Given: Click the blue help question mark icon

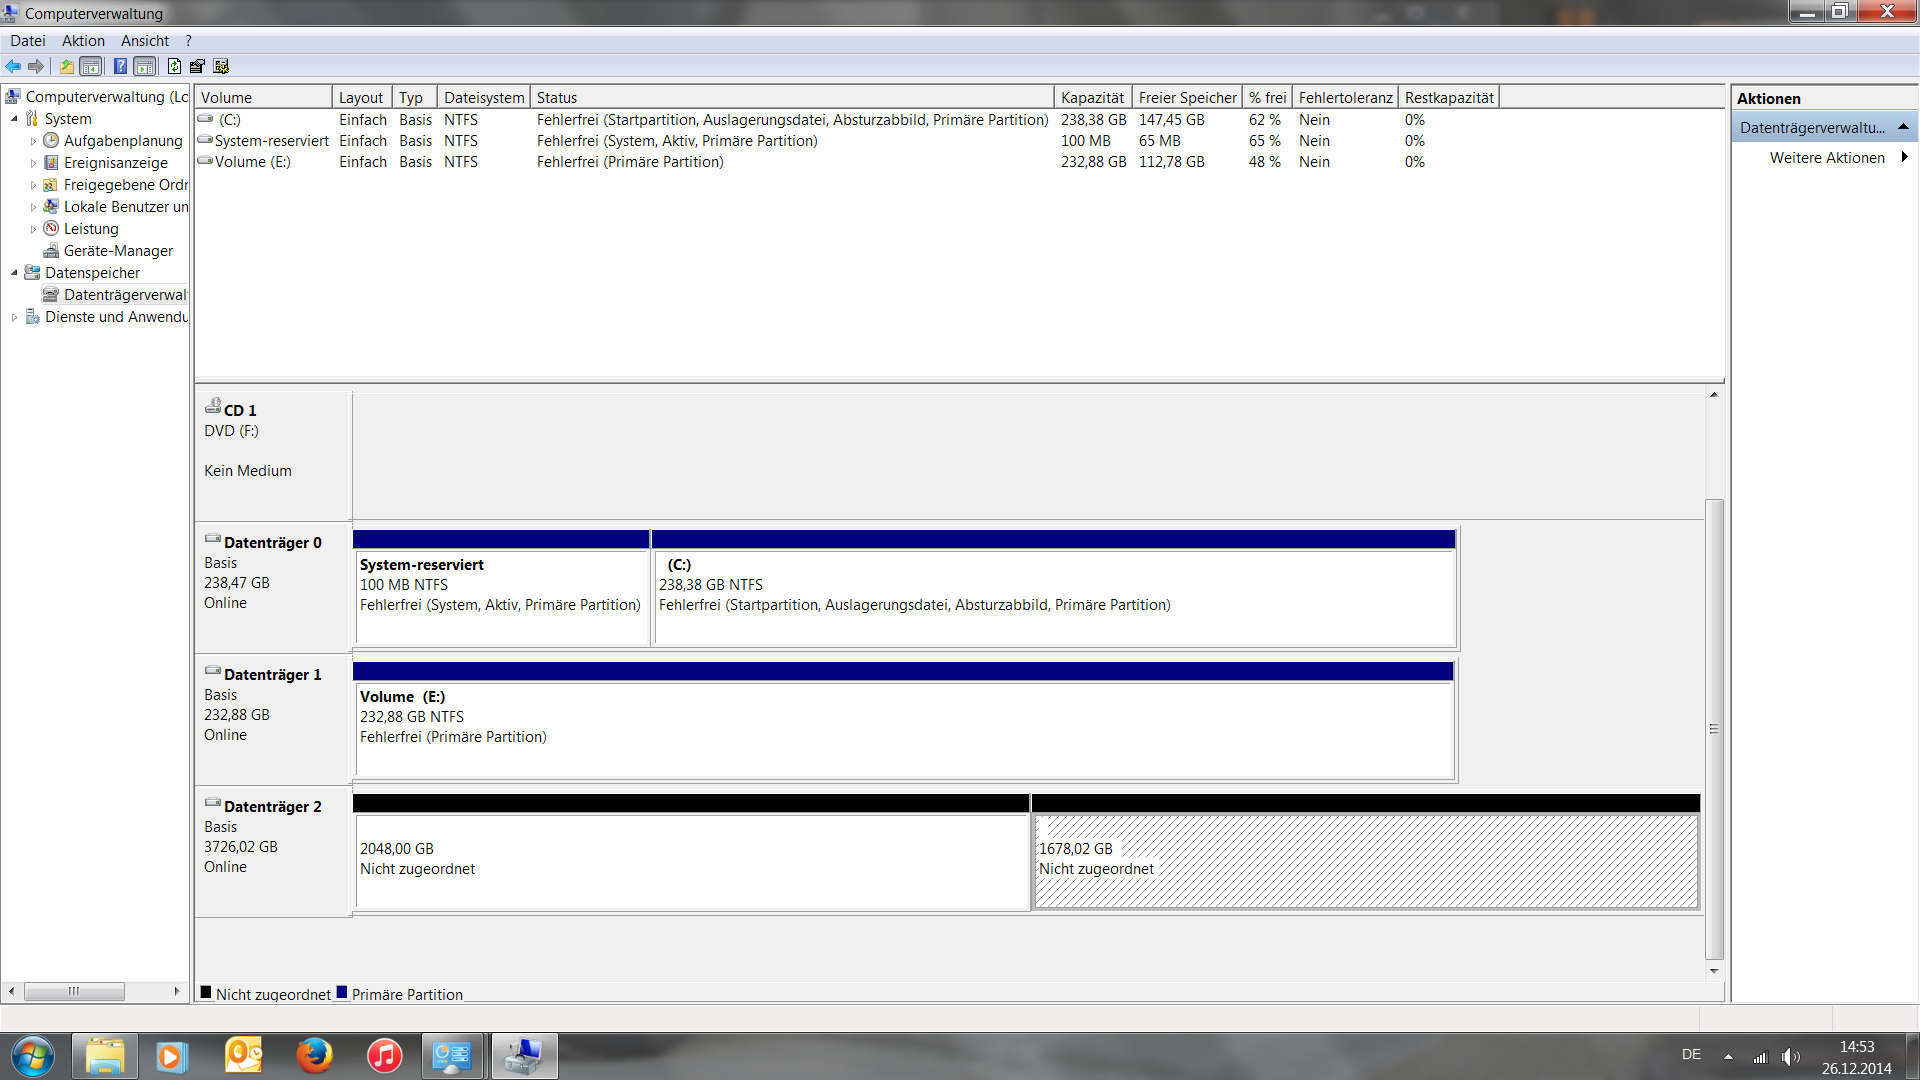Looking at the screenshot, I should [120, 66].
